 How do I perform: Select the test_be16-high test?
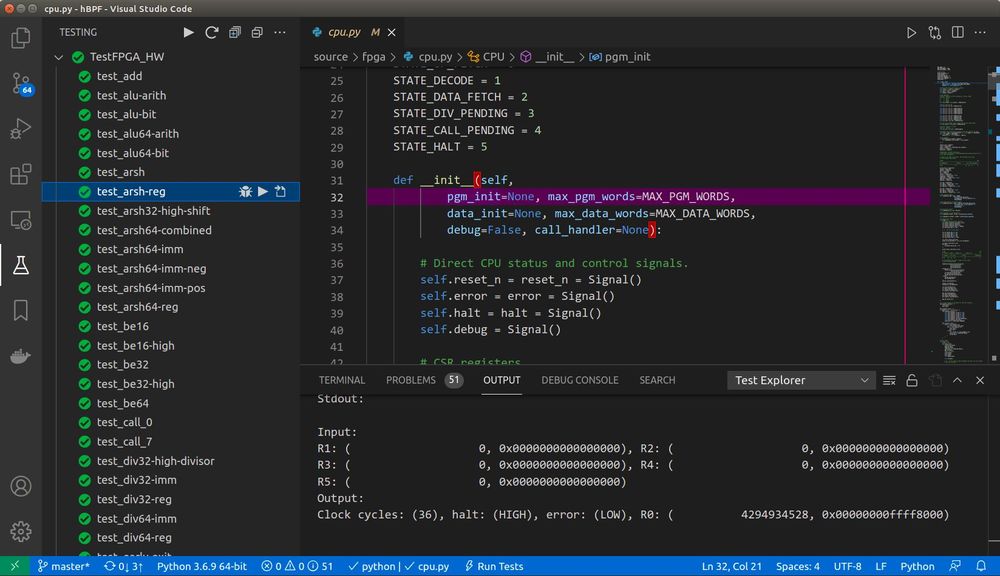point(135,345)
